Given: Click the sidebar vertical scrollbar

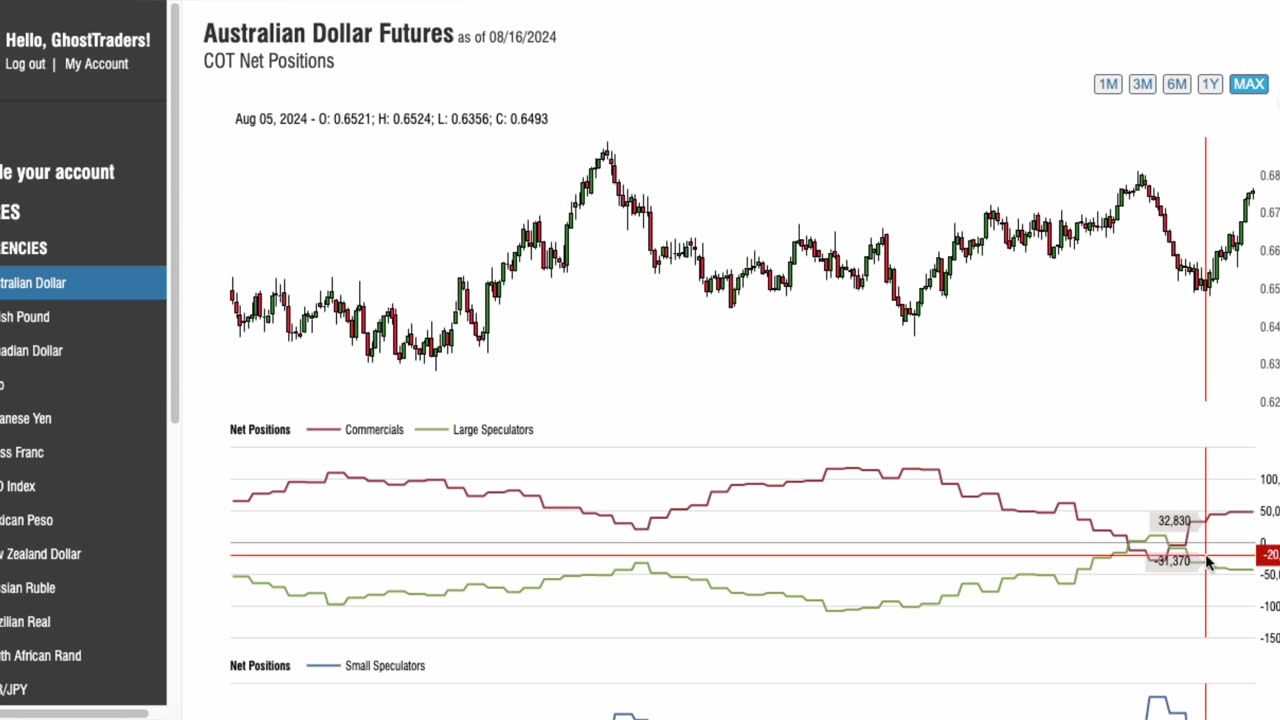Looking at the screenshot, I should [x=175, y=212].
